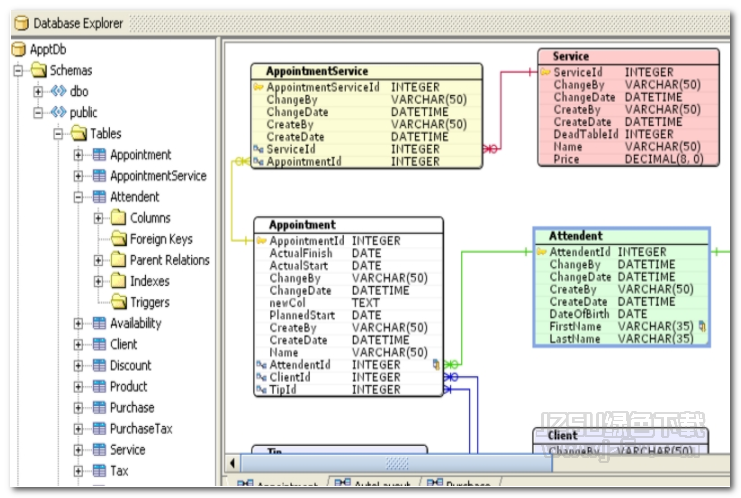
Task: Collapse the Tables folder node
Action: tap(58, 134)
